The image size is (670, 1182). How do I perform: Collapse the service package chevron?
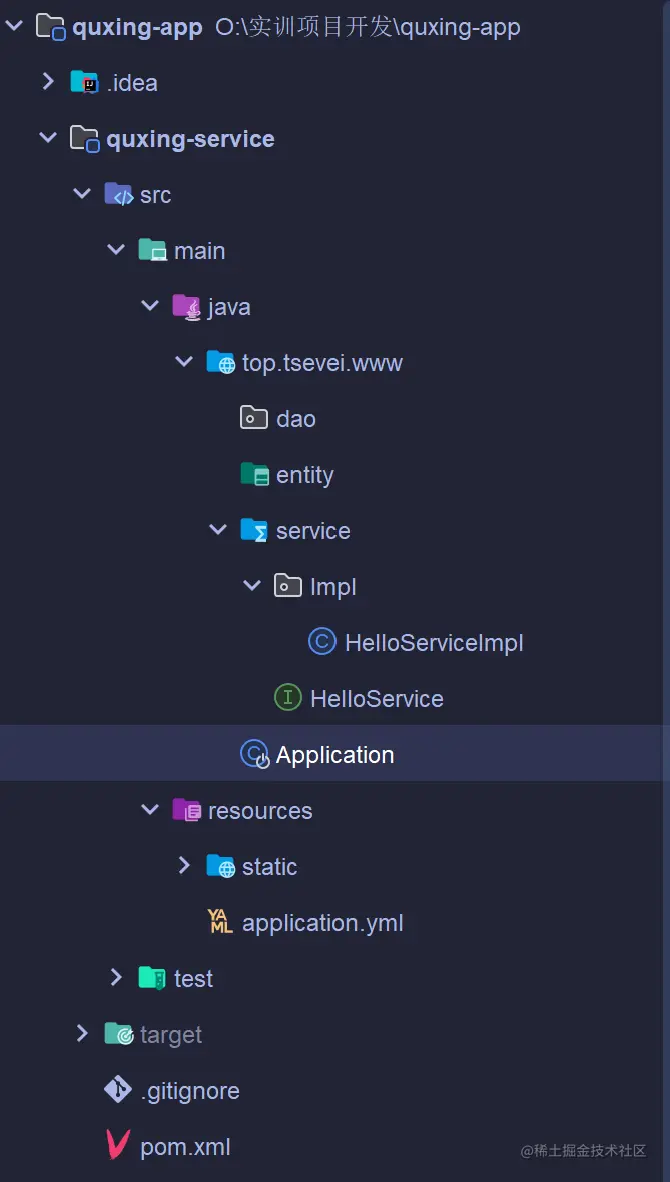tap(218, 530)
